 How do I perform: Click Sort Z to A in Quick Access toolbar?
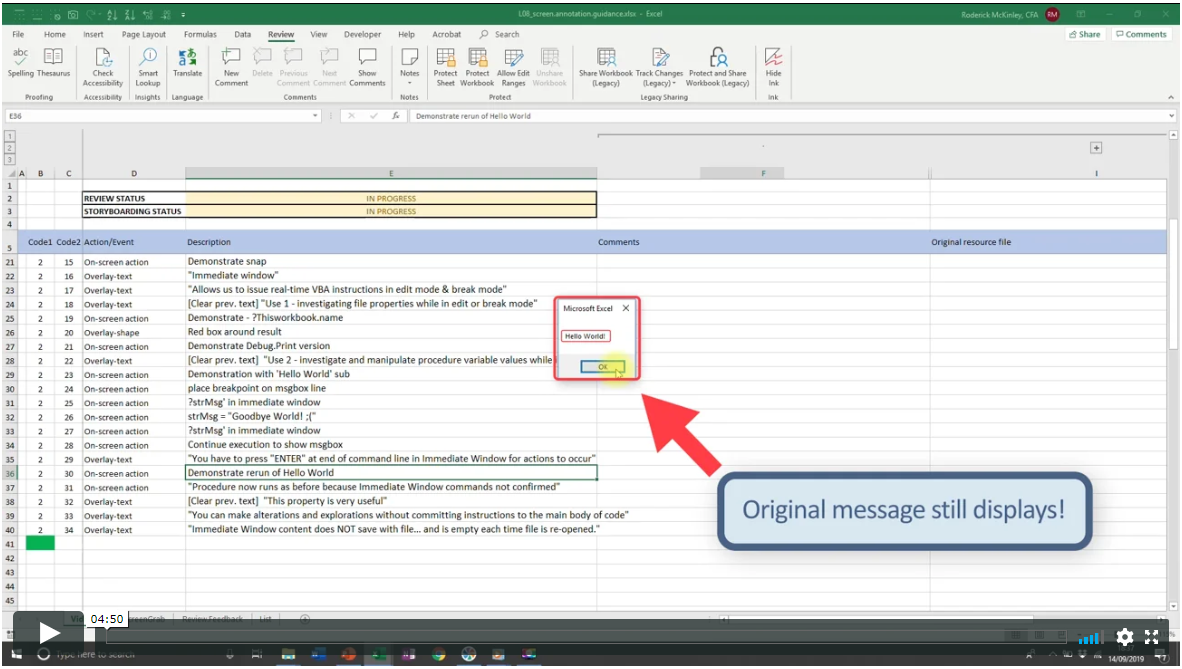coord(130,14)
